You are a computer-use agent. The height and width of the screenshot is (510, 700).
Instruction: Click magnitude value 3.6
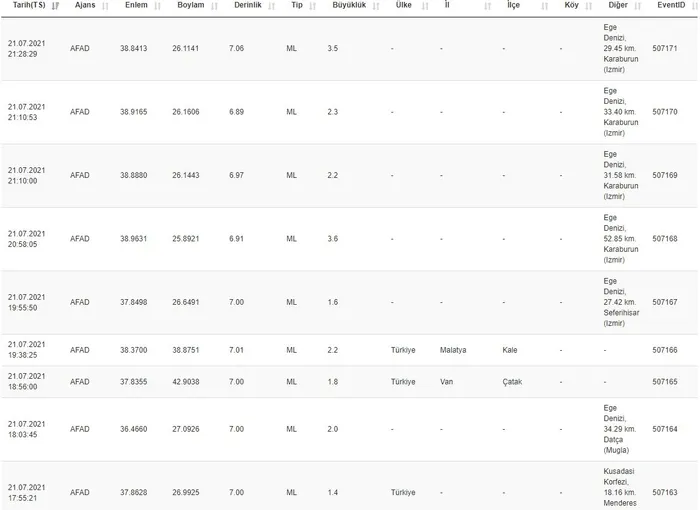(x=333, y=239)
